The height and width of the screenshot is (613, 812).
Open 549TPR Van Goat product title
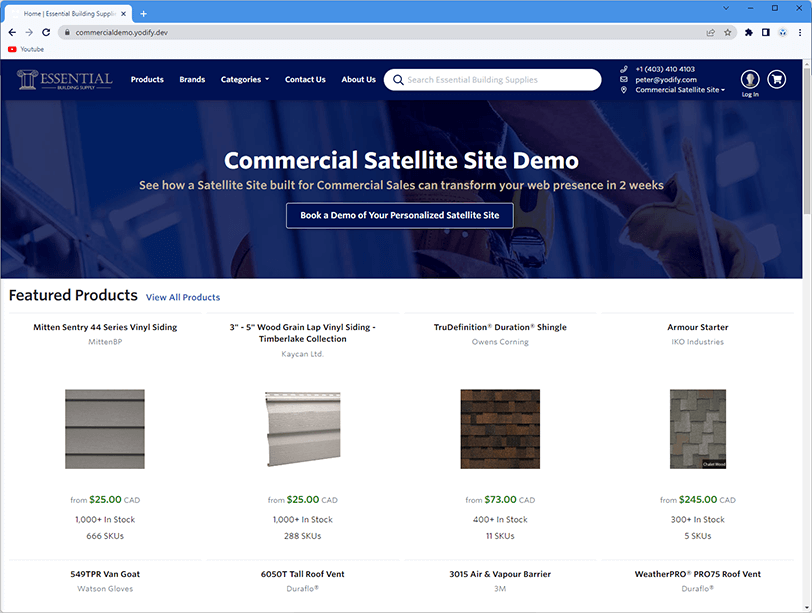point(105,574)
